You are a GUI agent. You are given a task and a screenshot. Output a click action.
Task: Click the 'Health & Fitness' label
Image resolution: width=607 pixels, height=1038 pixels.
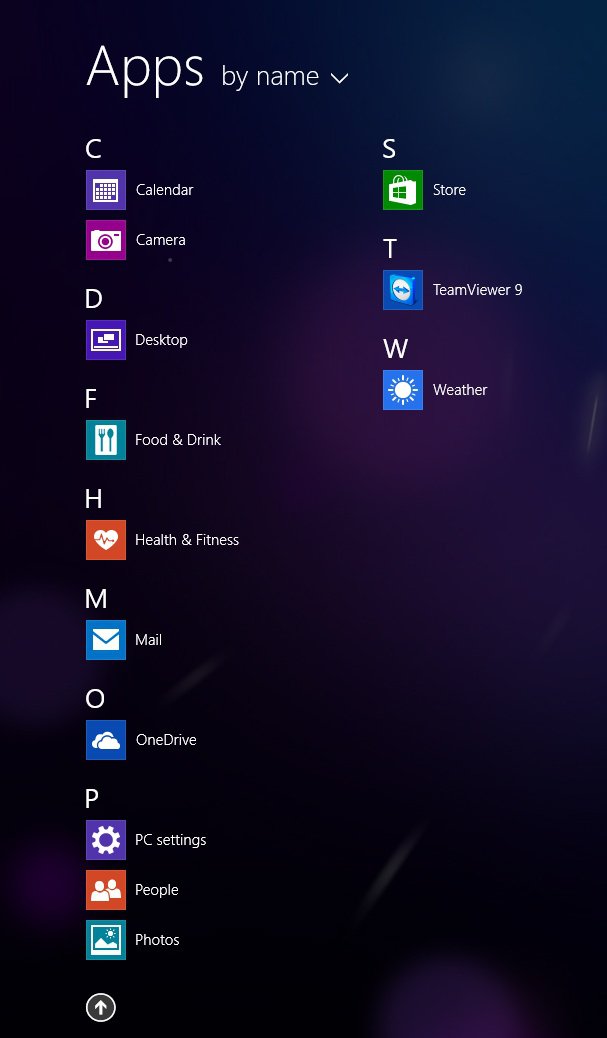(187, 540)
